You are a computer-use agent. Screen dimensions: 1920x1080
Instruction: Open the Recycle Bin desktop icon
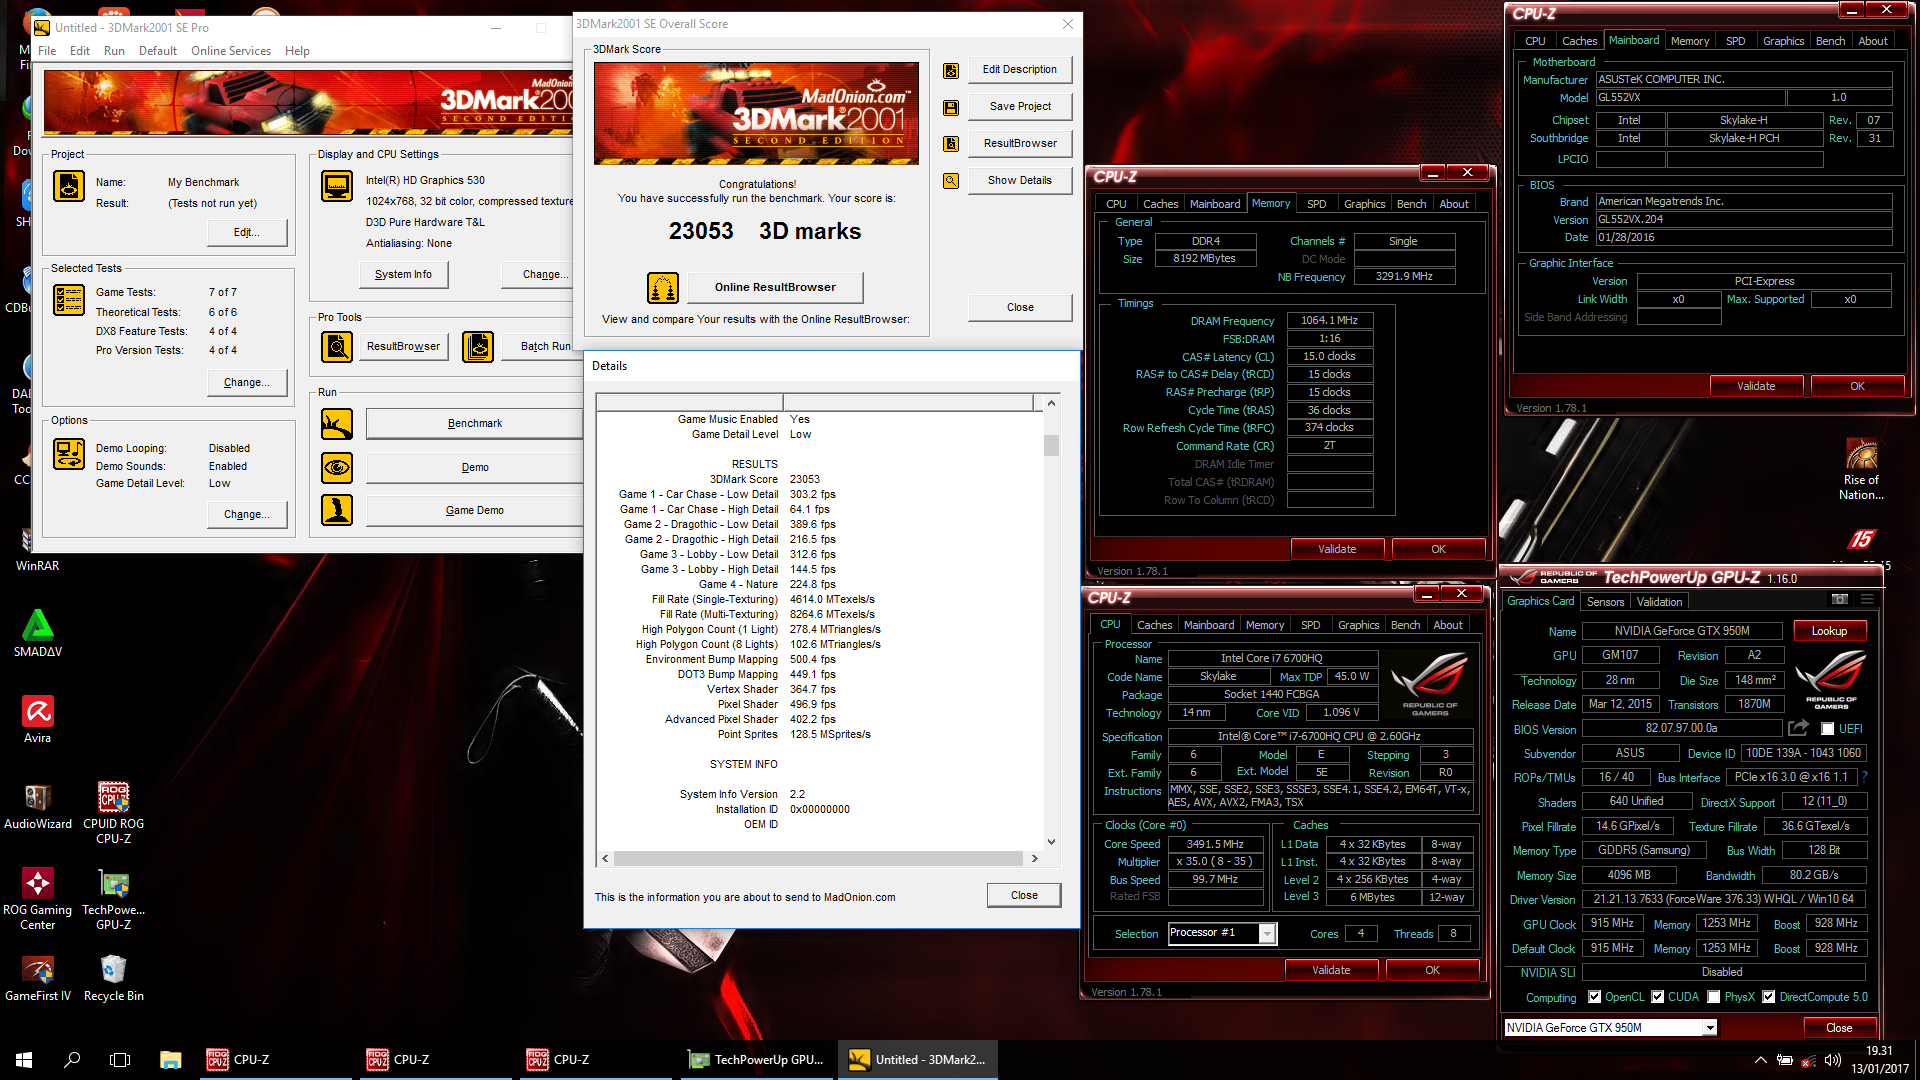click(114, 978)
